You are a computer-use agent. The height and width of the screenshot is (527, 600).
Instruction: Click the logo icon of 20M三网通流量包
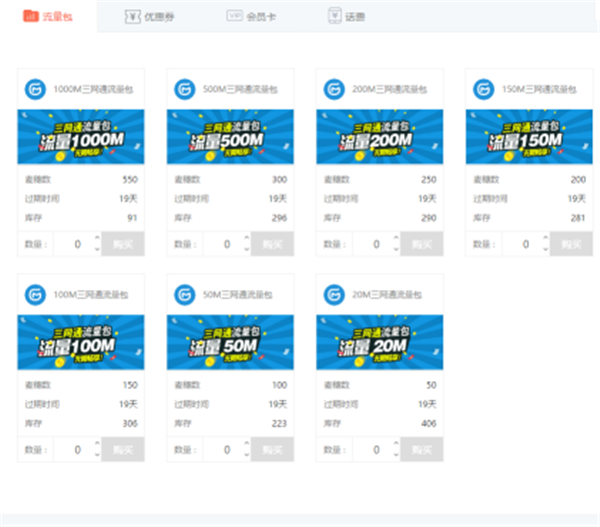pos(334,295)
